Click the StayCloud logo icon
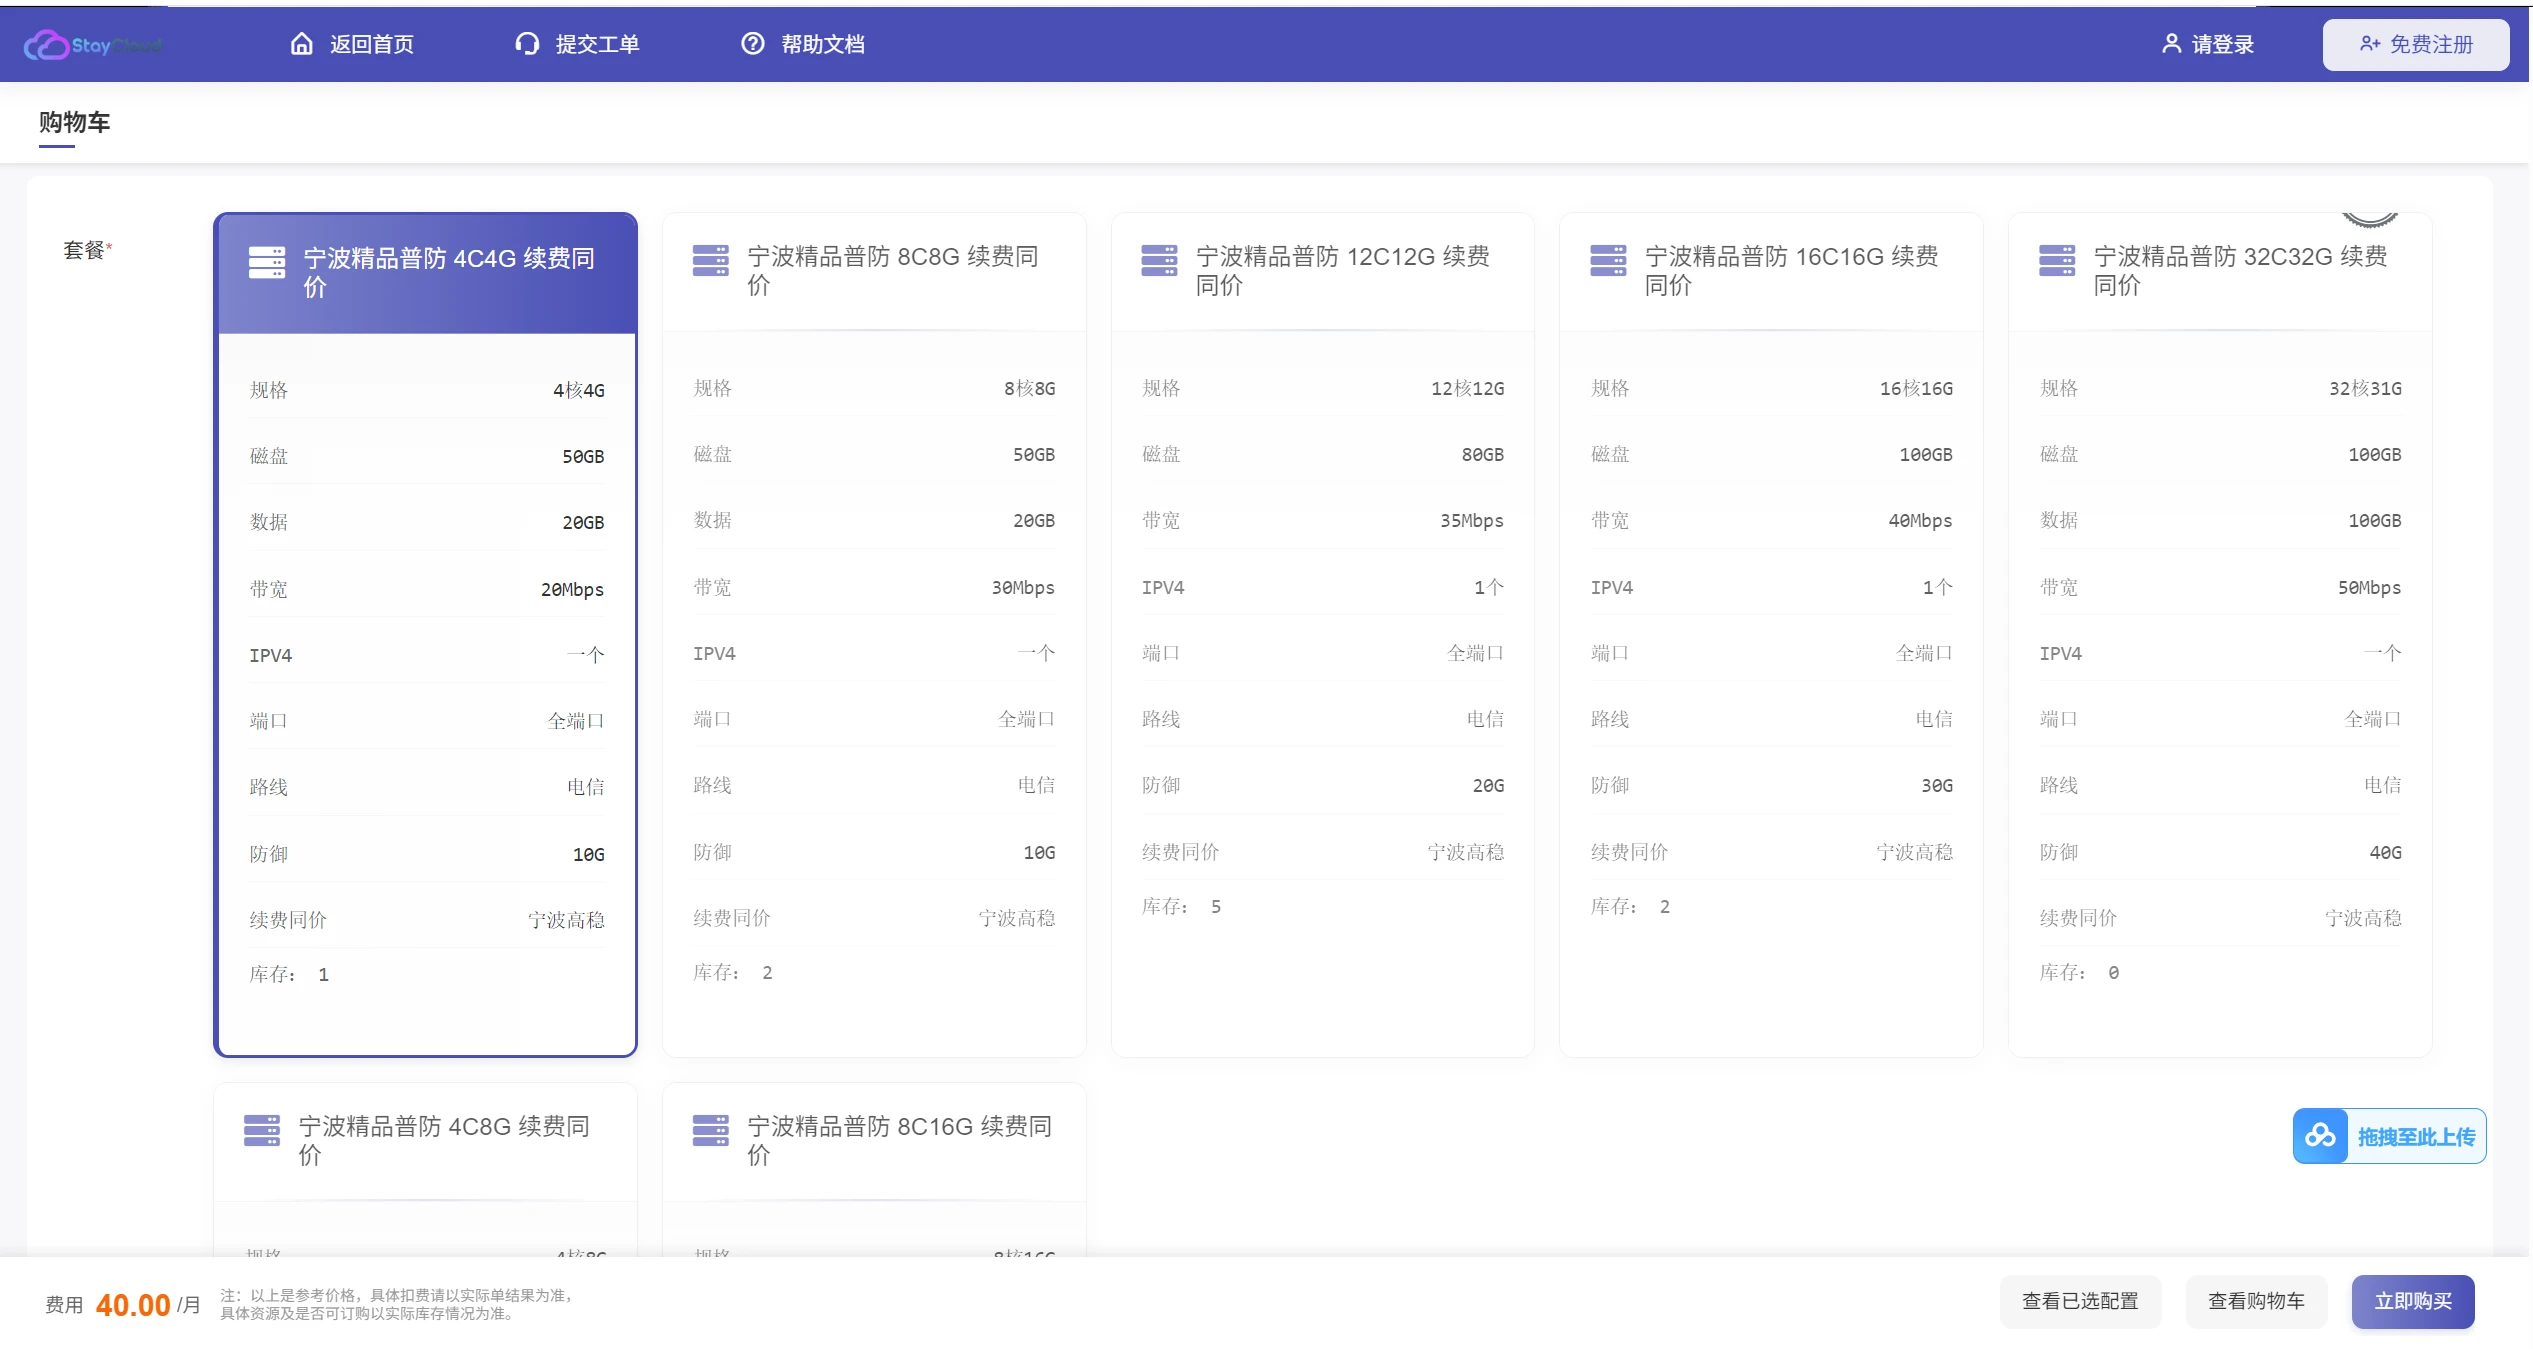 46,45
